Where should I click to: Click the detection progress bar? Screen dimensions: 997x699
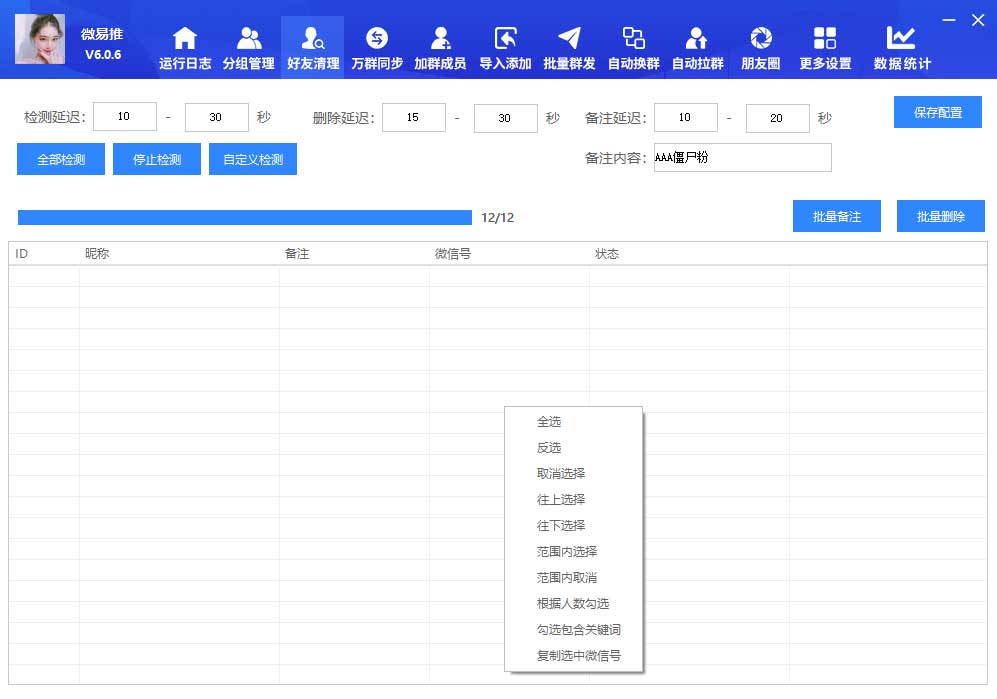[x=244, y=217]
